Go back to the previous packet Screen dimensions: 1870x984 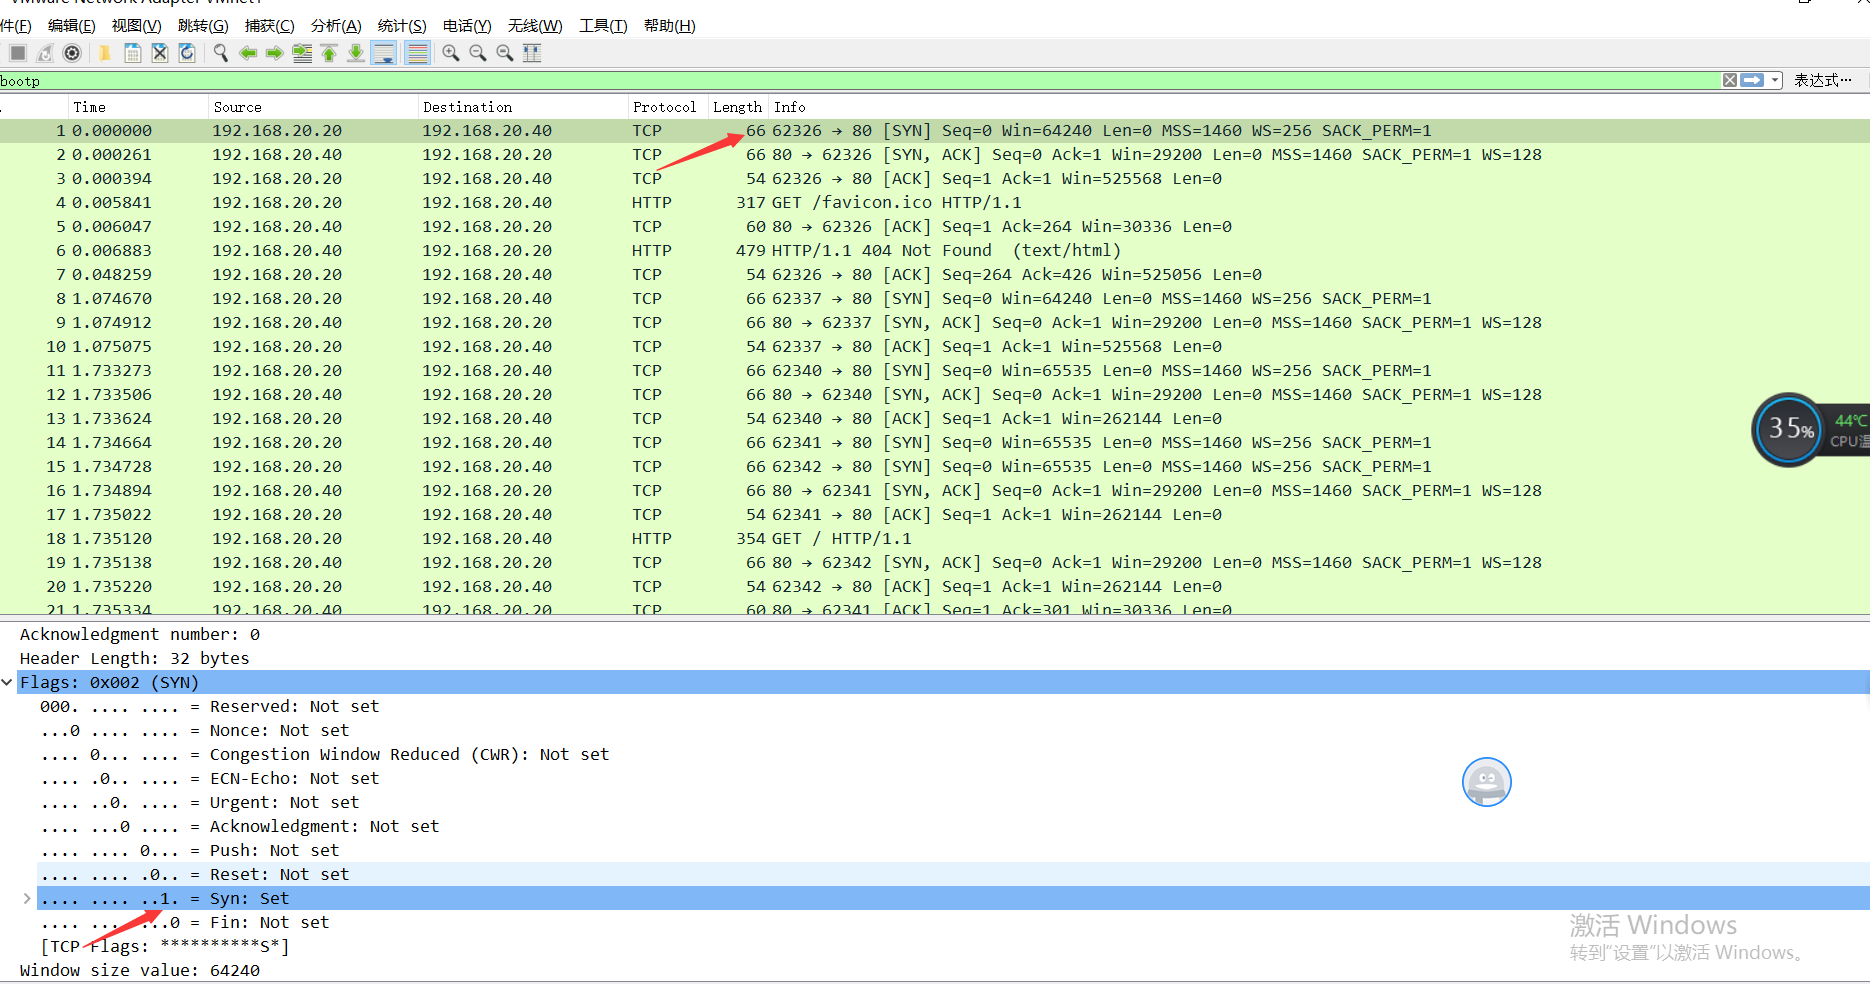point(248,53)
